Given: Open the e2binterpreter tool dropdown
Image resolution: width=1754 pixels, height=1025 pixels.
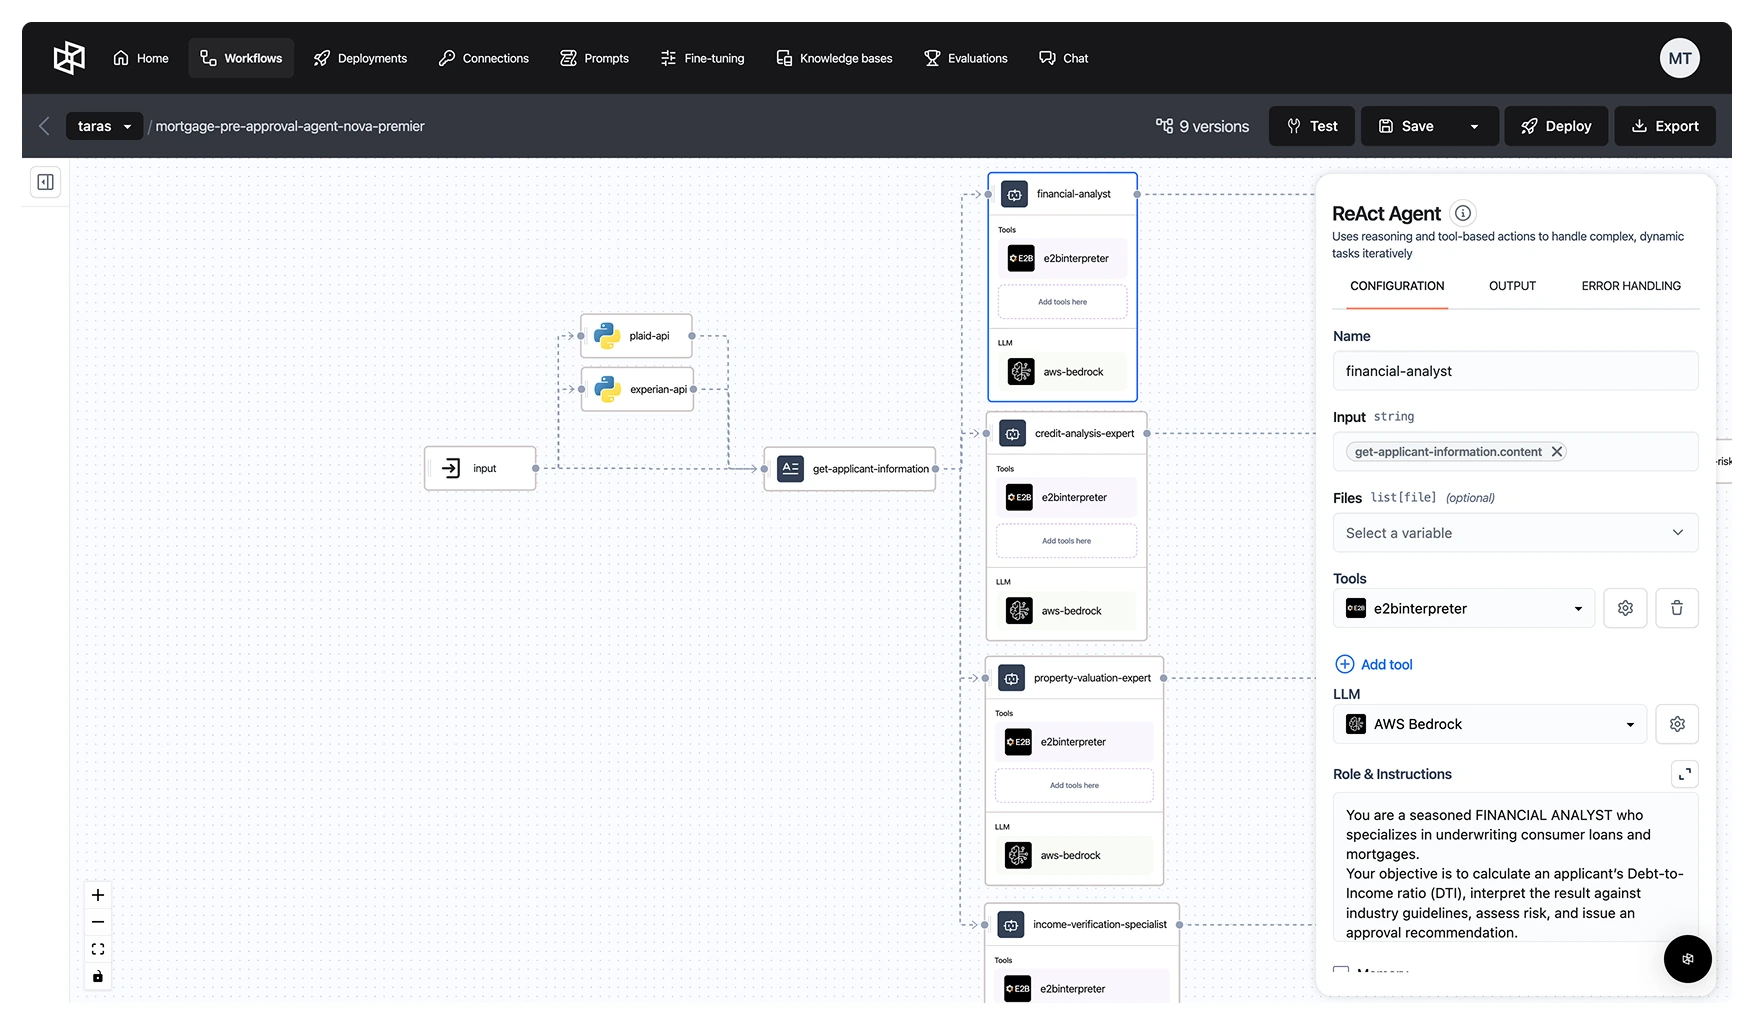Looking at the screenshot, I should click(x=1464, y=608).
